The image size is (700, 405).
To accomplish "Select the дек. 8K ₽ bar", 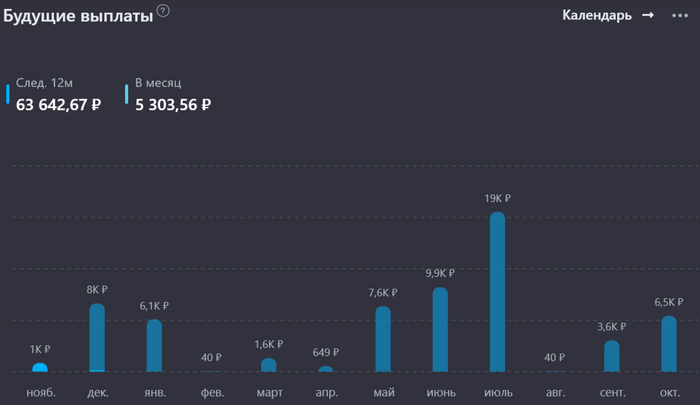I will coord(97,338).
